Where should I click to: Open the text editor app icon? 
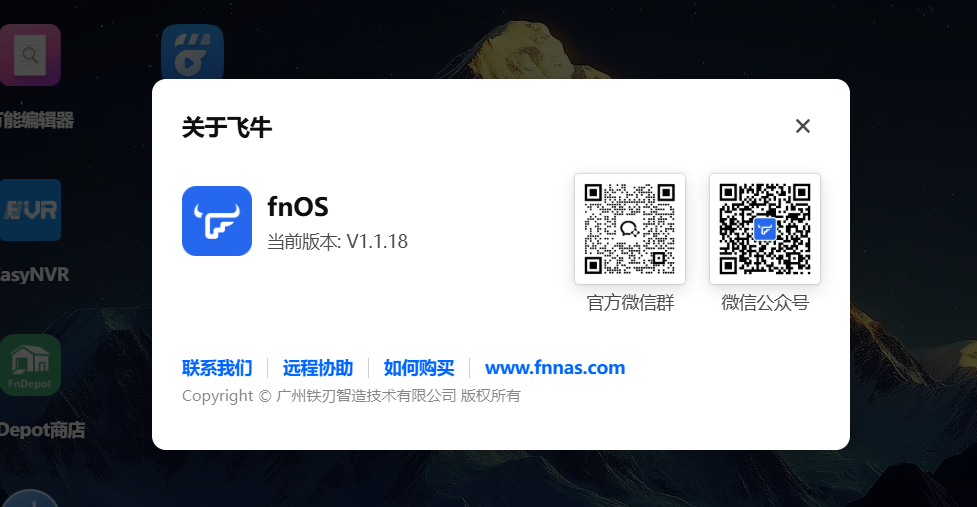click(x=30, y=55)
